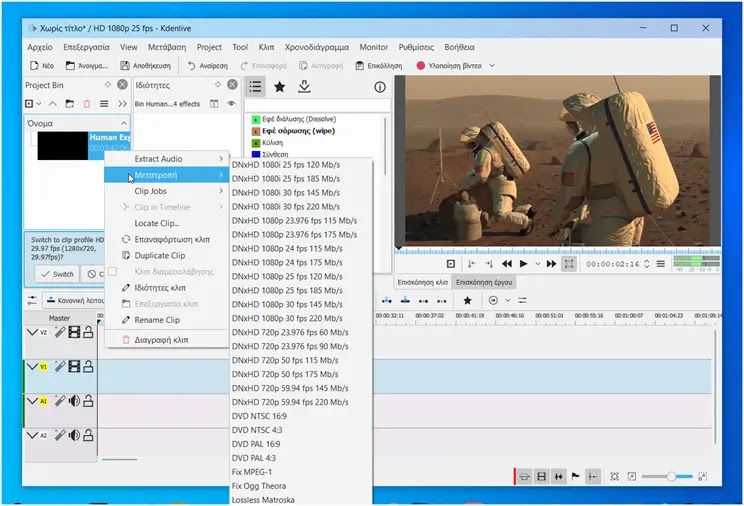
Task: Click the timeline insert clip zone icon
Action: [x=387, y=300]
